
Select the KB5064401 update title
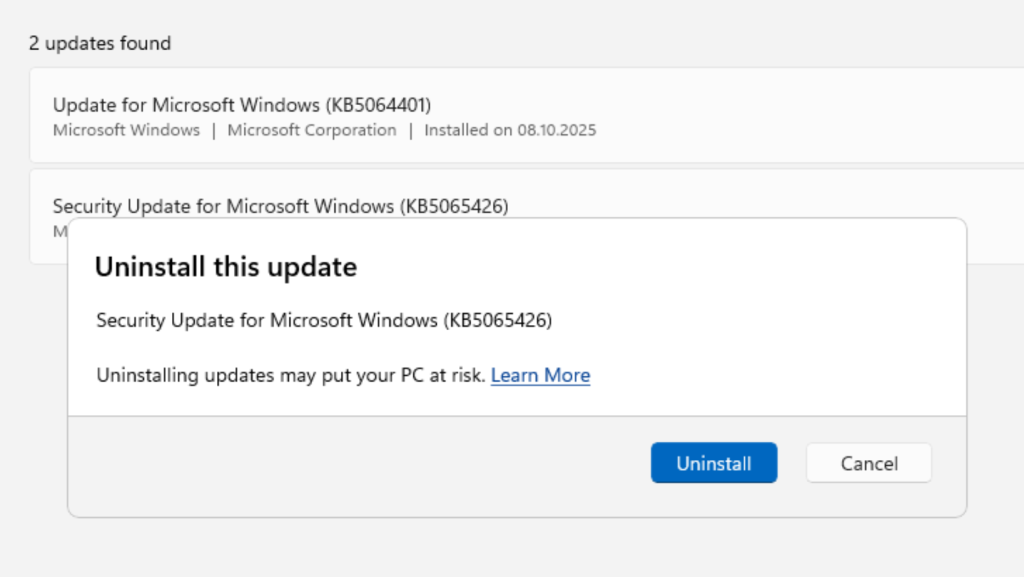click(x=241, y=104)
